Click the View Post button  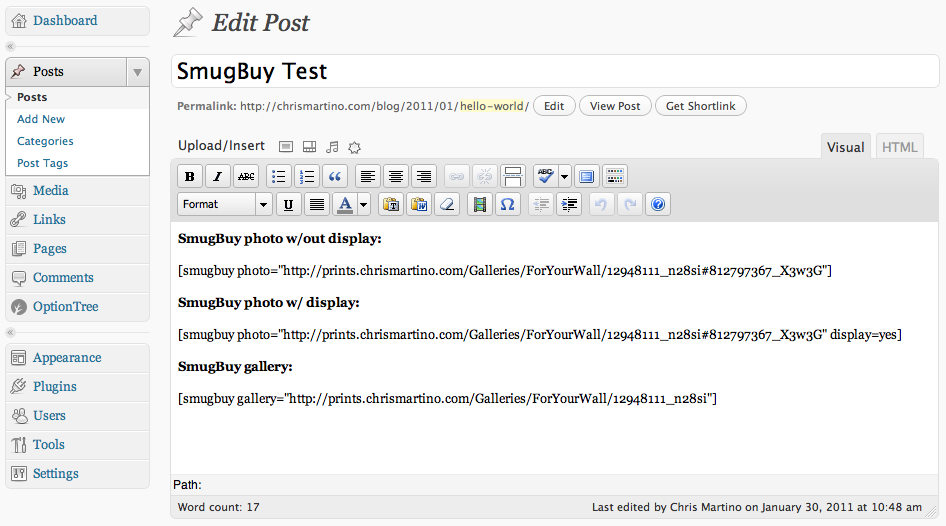(x=615, y=106)
